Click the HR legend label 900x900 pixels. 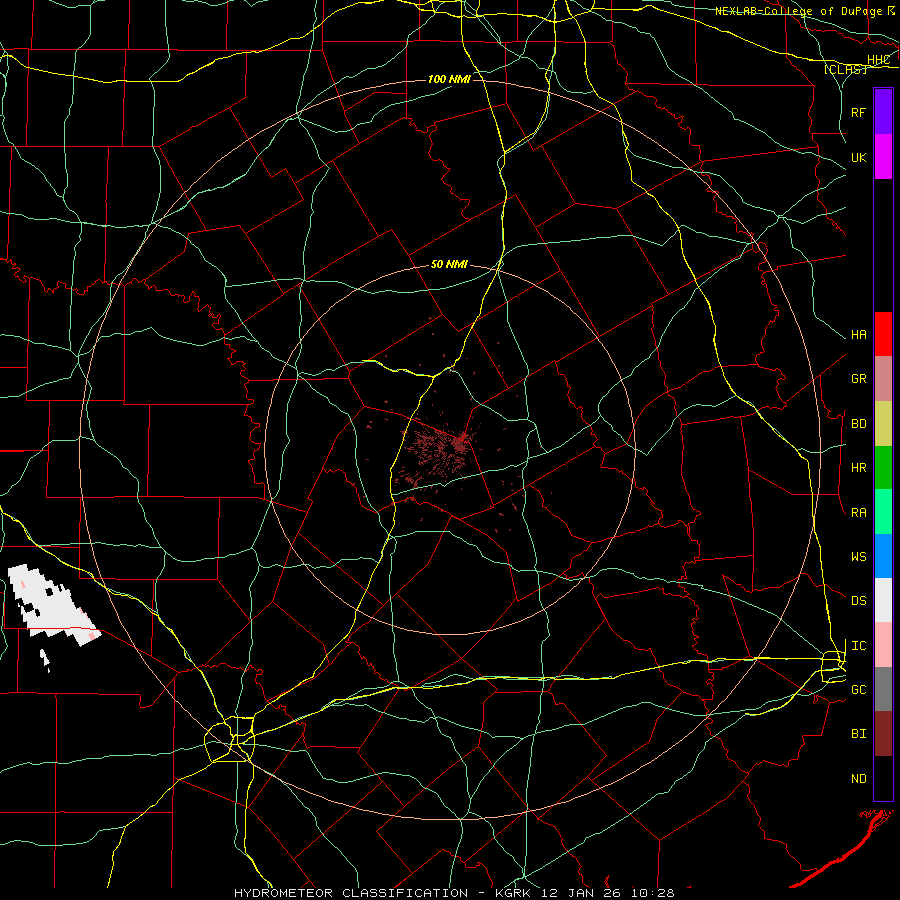coord(858,468)
